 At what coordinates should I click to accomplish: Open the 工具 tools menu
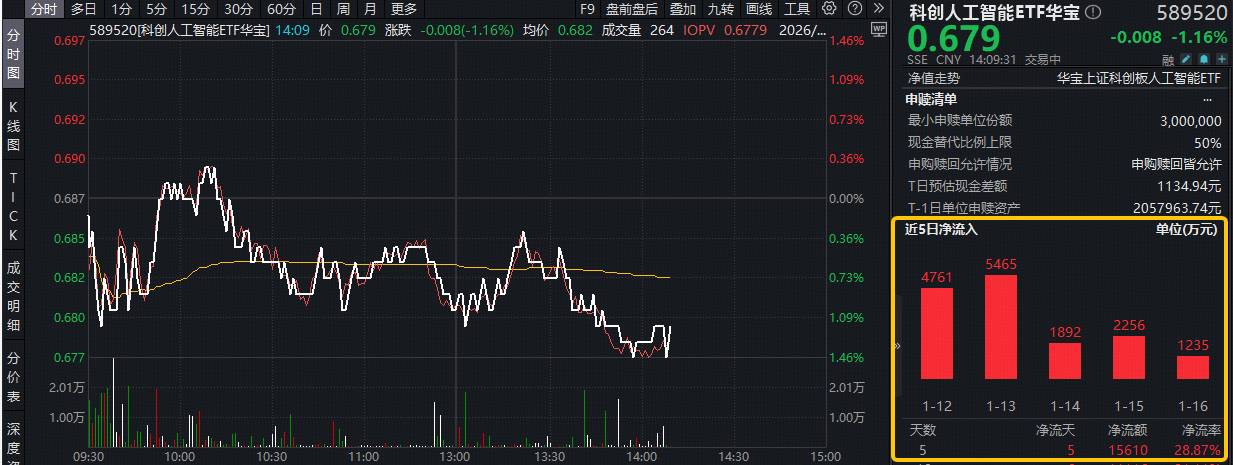[x=797, y=9]
